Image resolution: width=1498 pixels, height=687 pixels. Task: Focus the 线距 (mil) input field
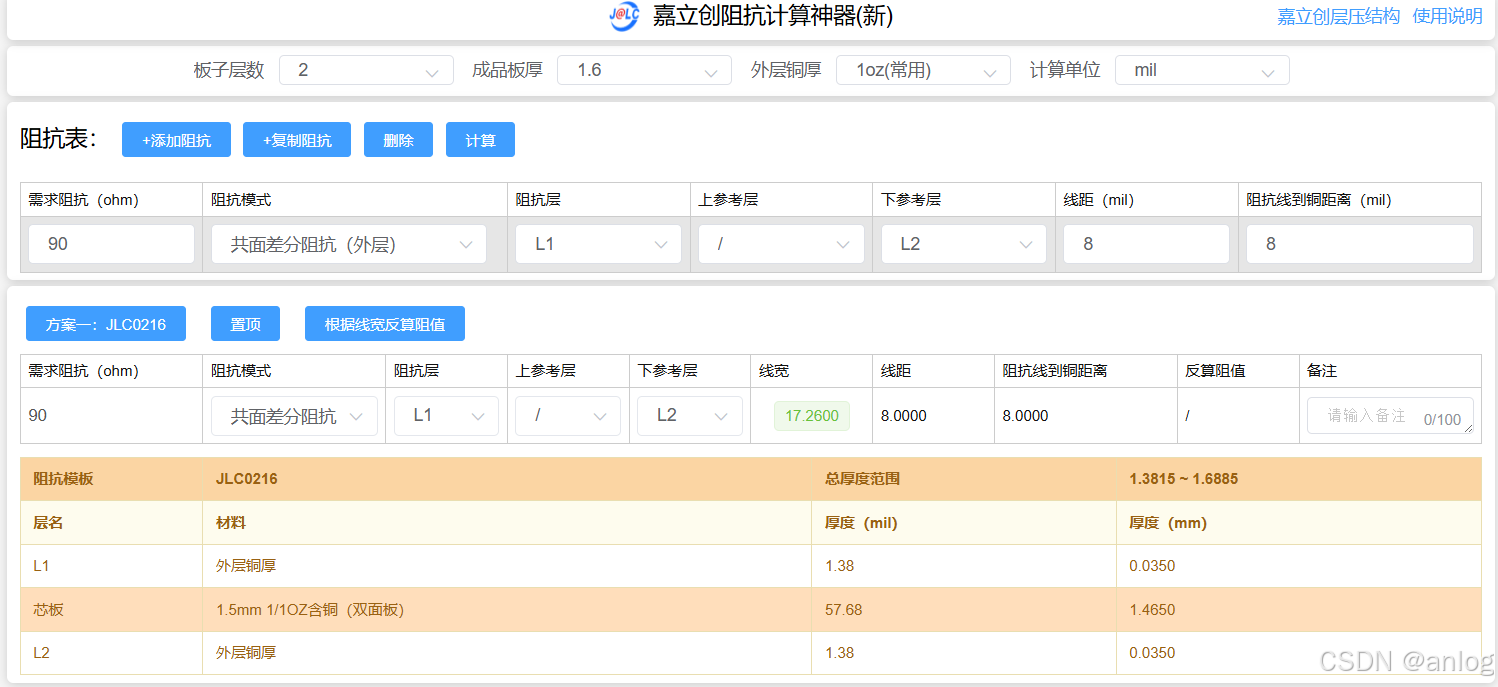(x=1146, y=244)
